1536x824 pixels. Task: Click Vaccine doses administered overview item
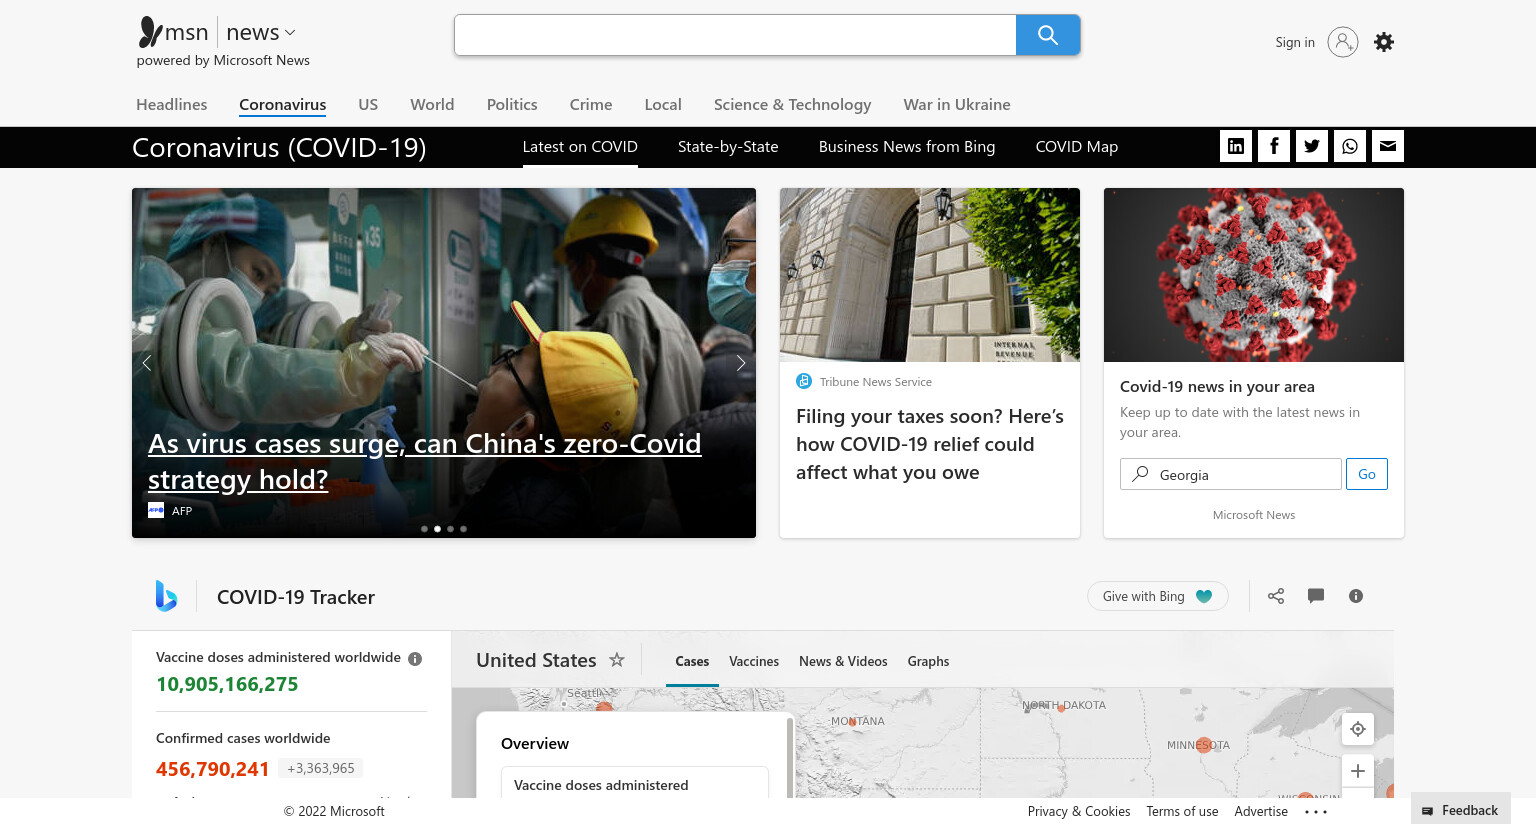(635, 784)
